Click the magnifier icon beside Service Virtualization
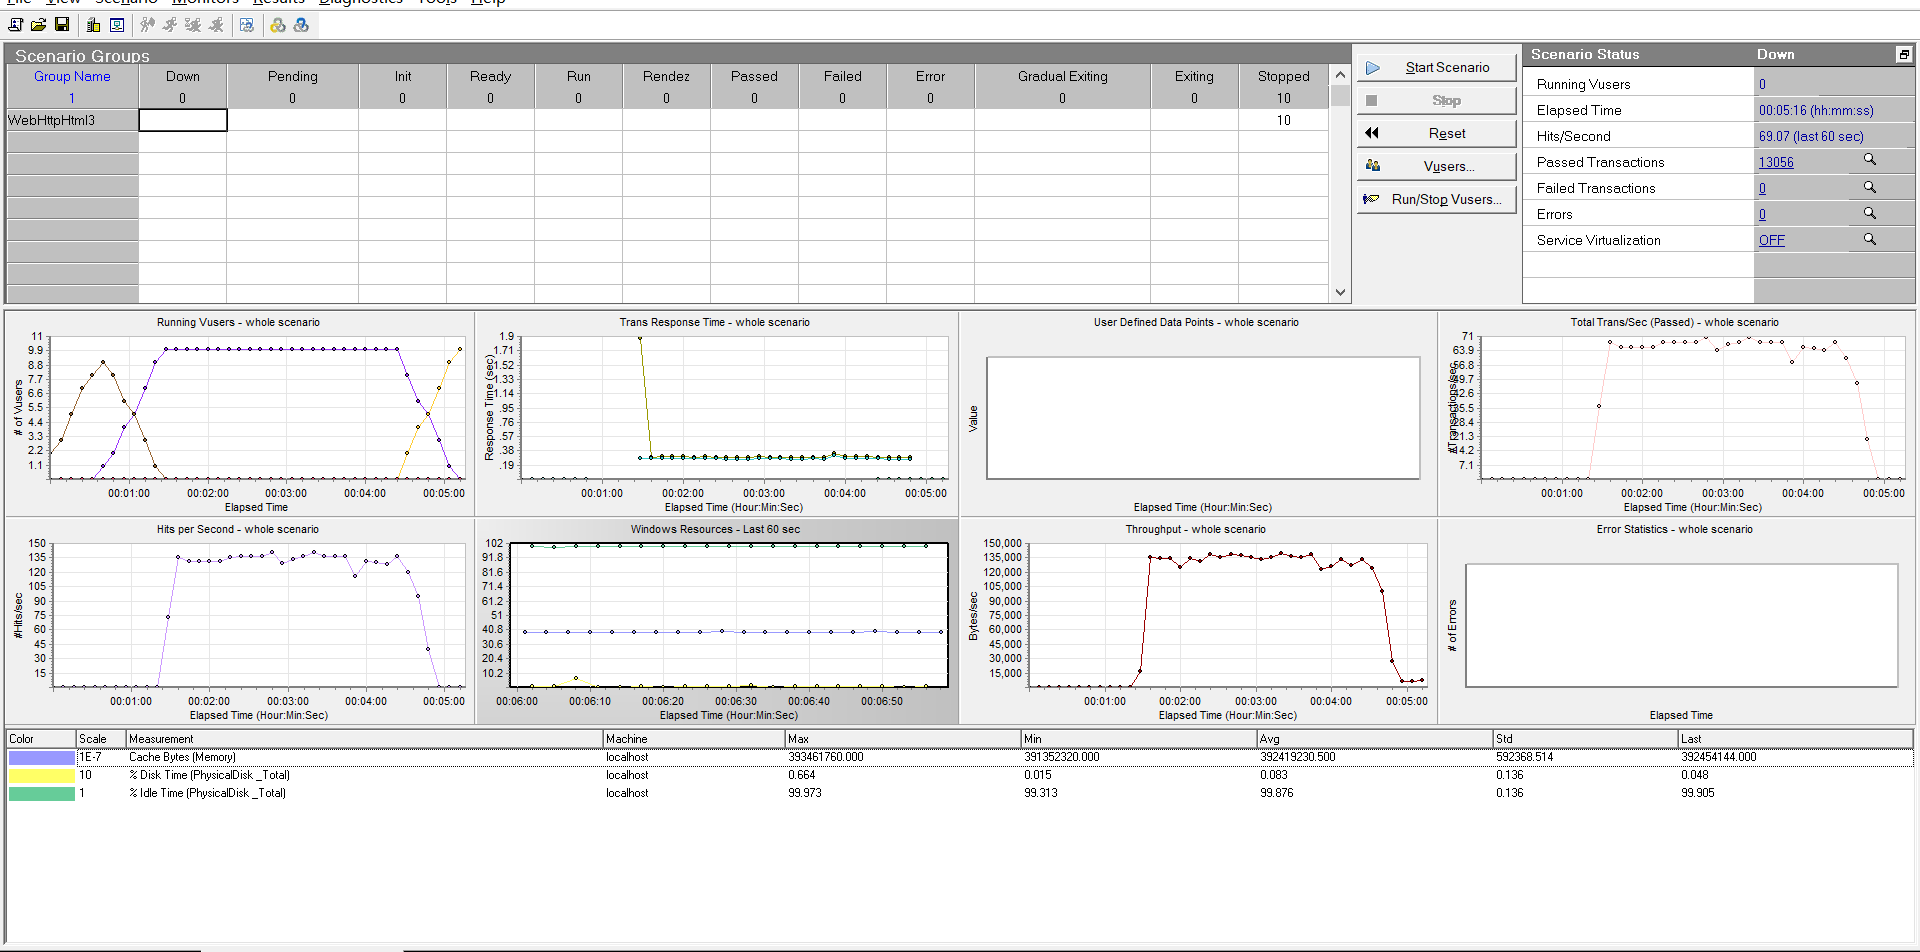This screenshot has width=1920, height=952. (1869, 239)
